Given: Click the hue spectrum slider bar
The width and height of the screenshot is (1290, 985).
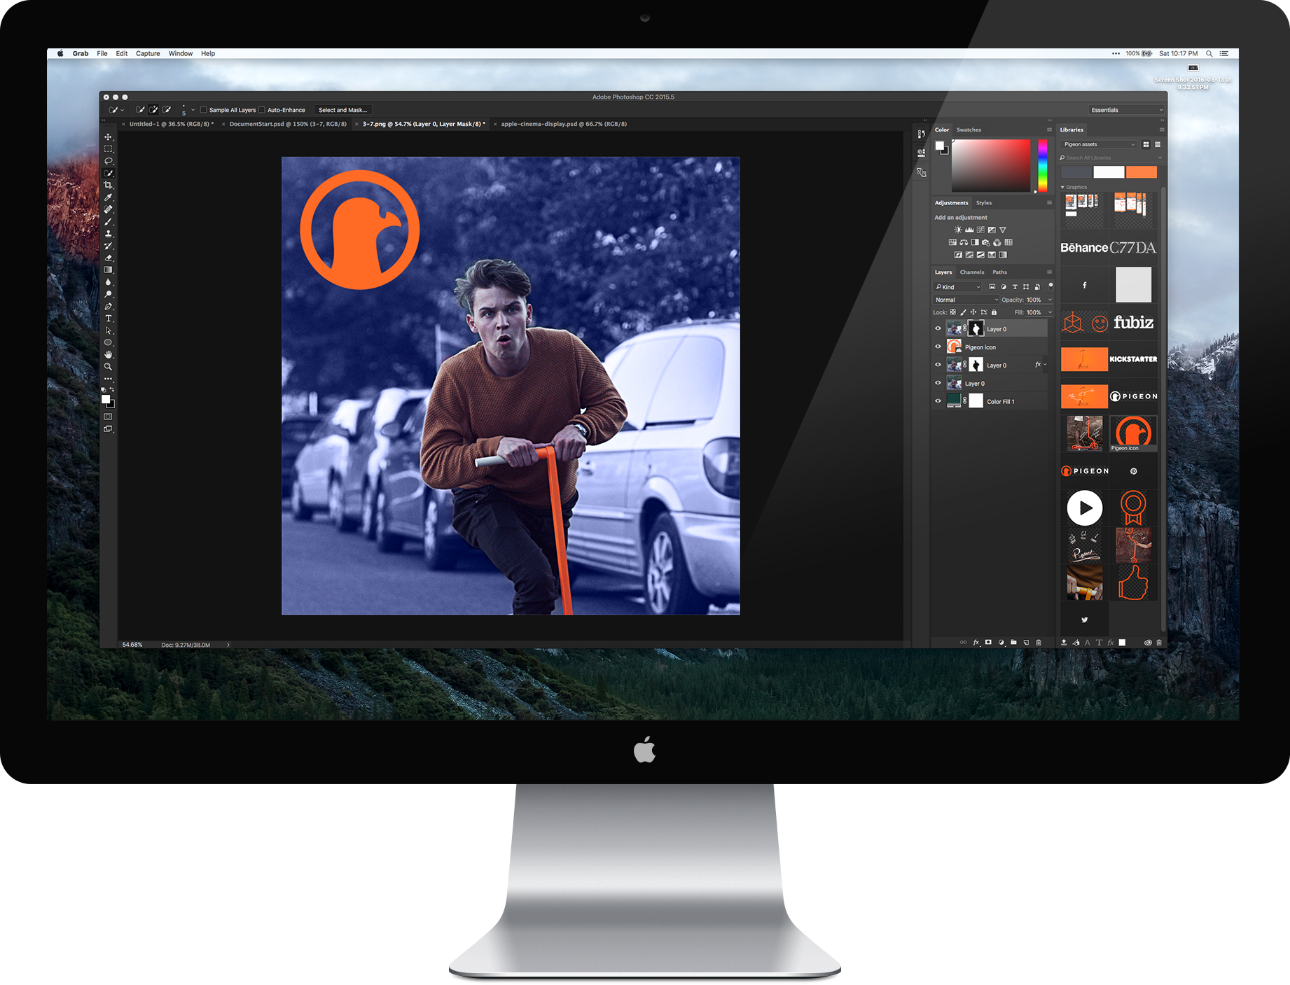Looking at the screenshot, I should point(1043,164).
